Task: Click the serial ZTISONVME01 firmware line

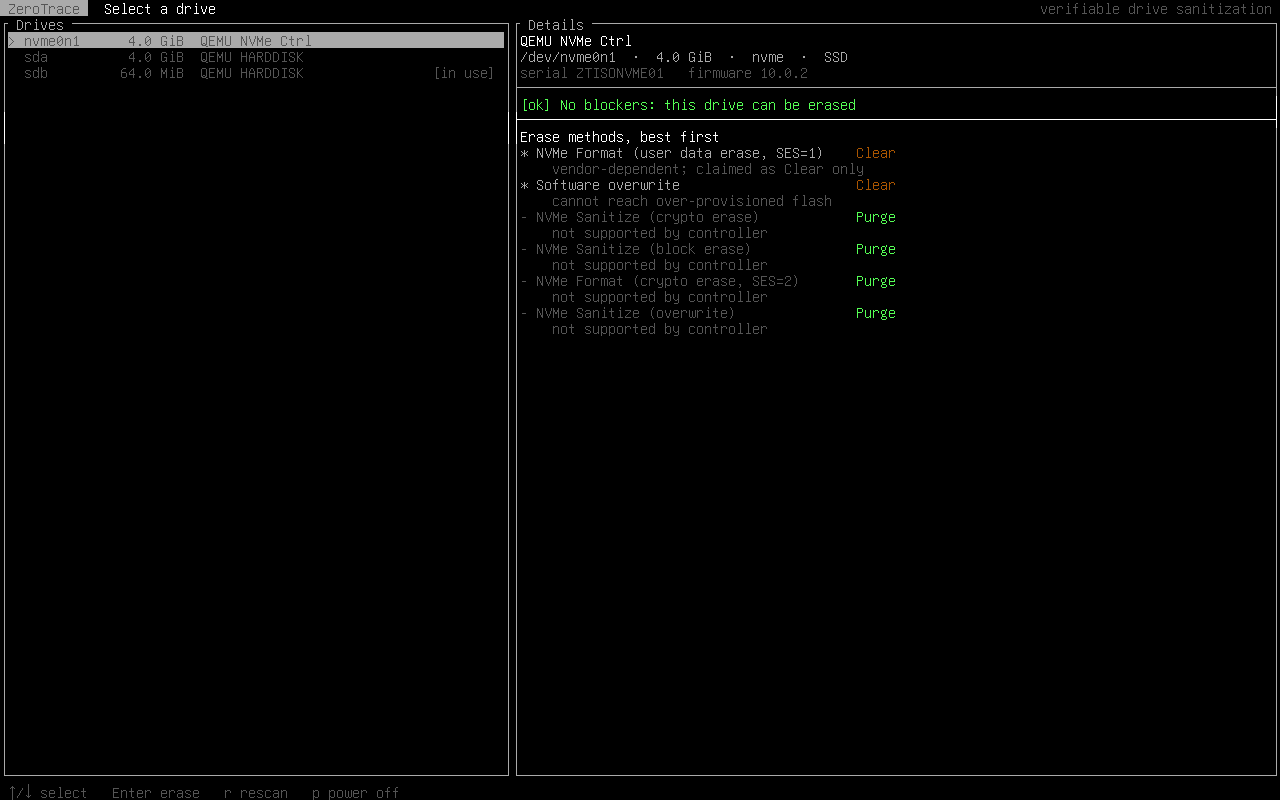Action: (664, 73)
